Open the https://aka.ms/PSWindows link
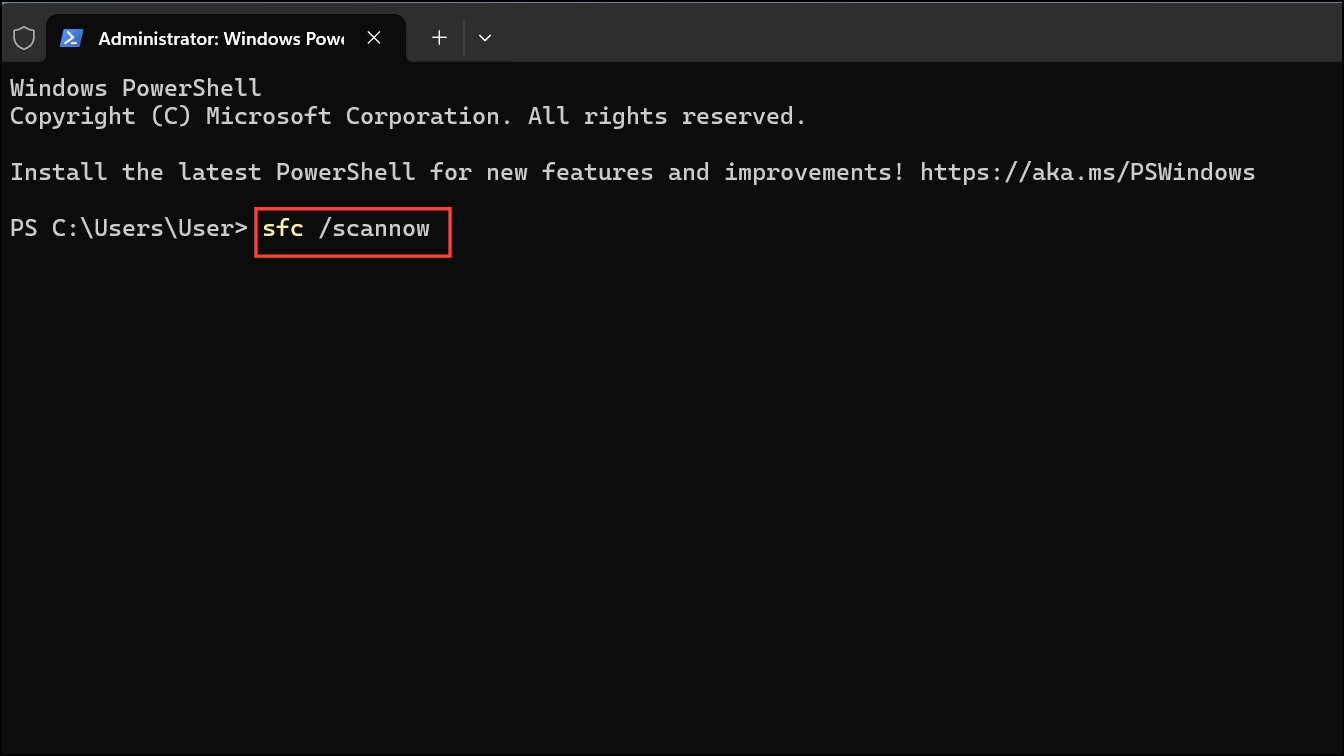The image size is (1344, 756). point(1087,172)
